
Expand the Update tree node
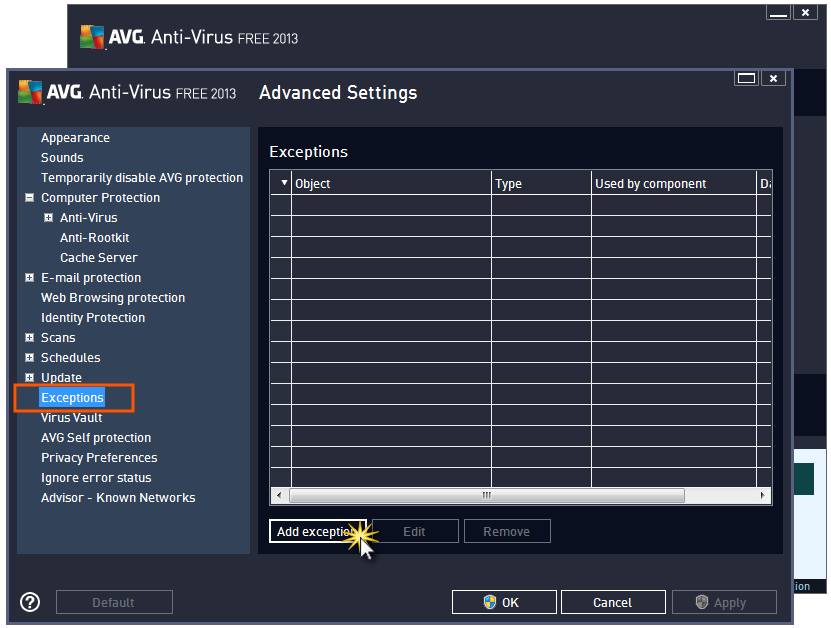[x=30, y=378]
